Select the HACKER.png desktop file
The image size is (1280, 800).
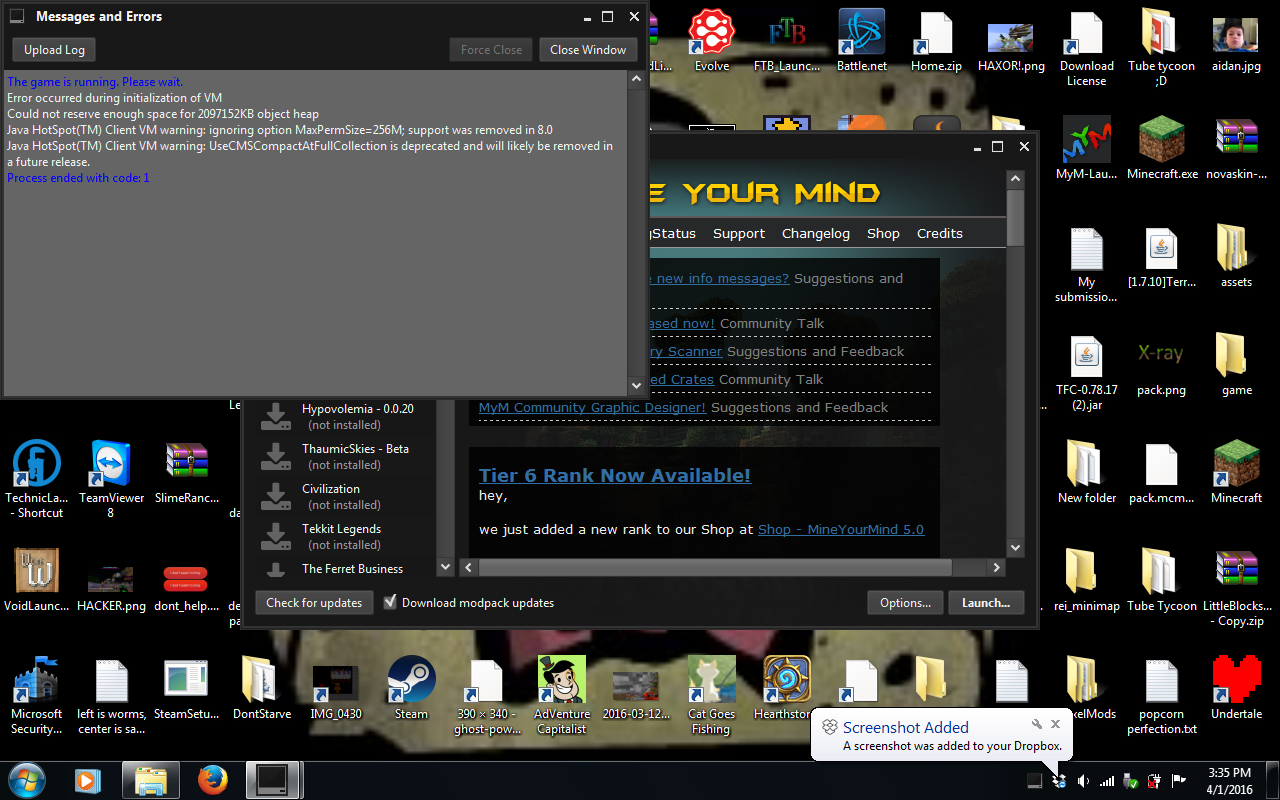(x=111, y=588)
